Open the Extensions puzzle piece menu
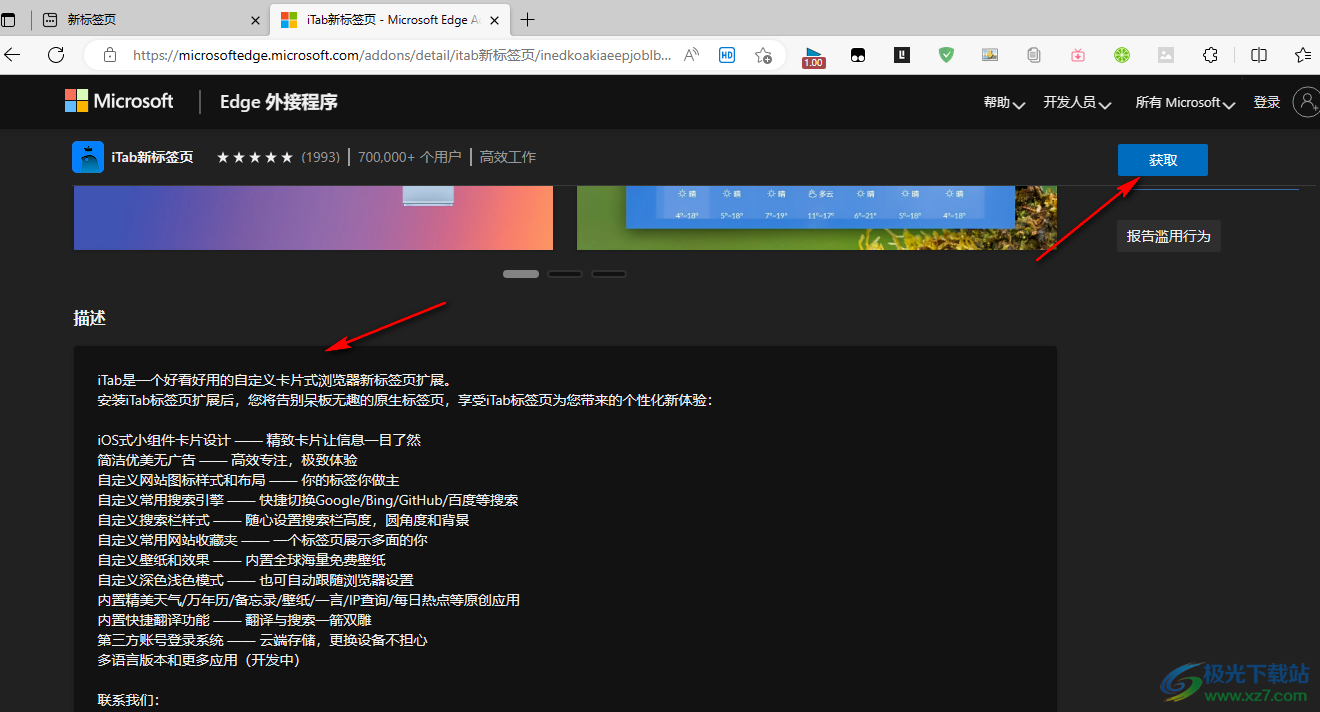Viewport: 1320px width, 712px height. coord(1210,56)
